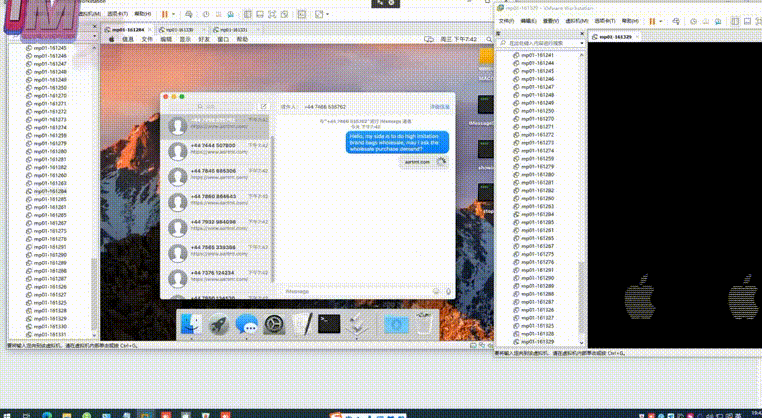The image size is (762, 418).
Task: Open 信息 menu in macOS menu bar
Action: pyautogui.click(x=128, y=39)
